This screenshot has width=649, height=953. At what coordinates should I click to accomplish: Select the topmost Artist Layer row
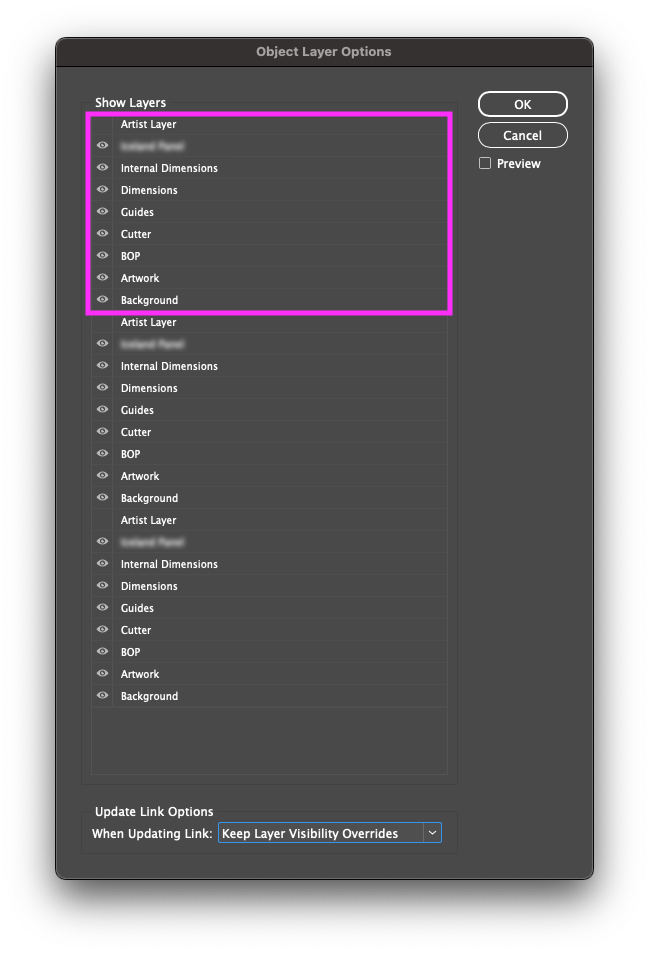click(149, 124)
